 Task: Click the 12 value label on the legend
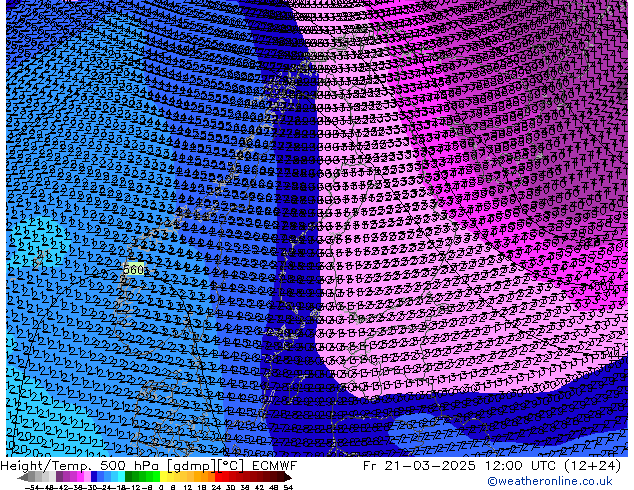click(188, 488)
